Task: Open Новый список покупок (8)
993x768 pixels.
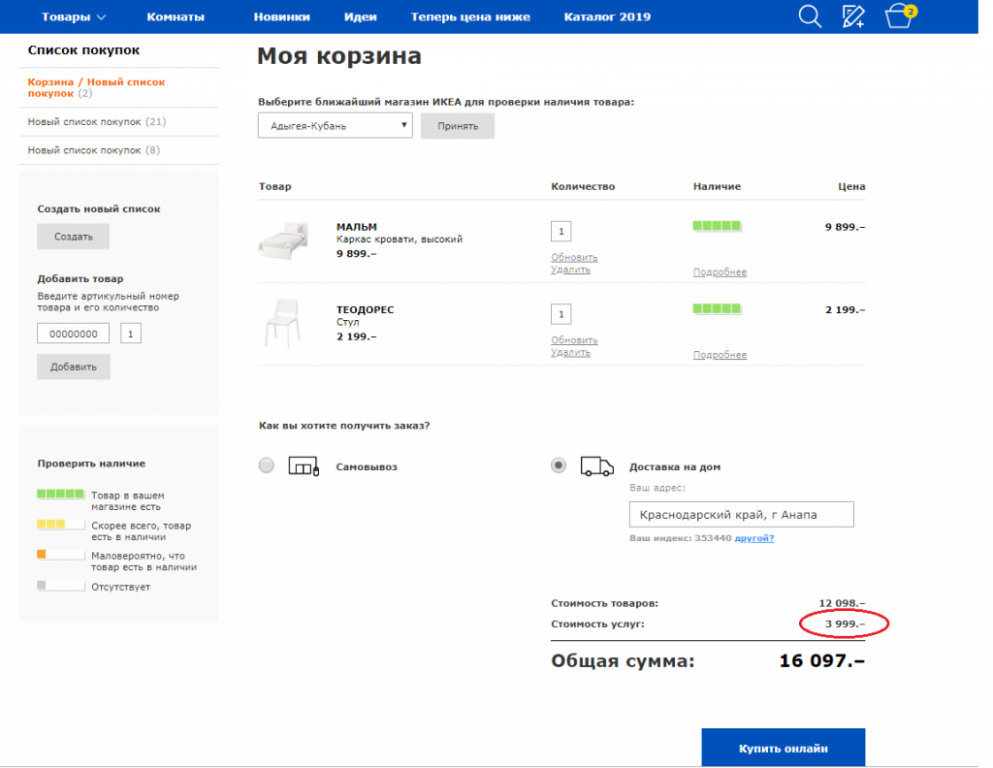Action: click(94, 150)
